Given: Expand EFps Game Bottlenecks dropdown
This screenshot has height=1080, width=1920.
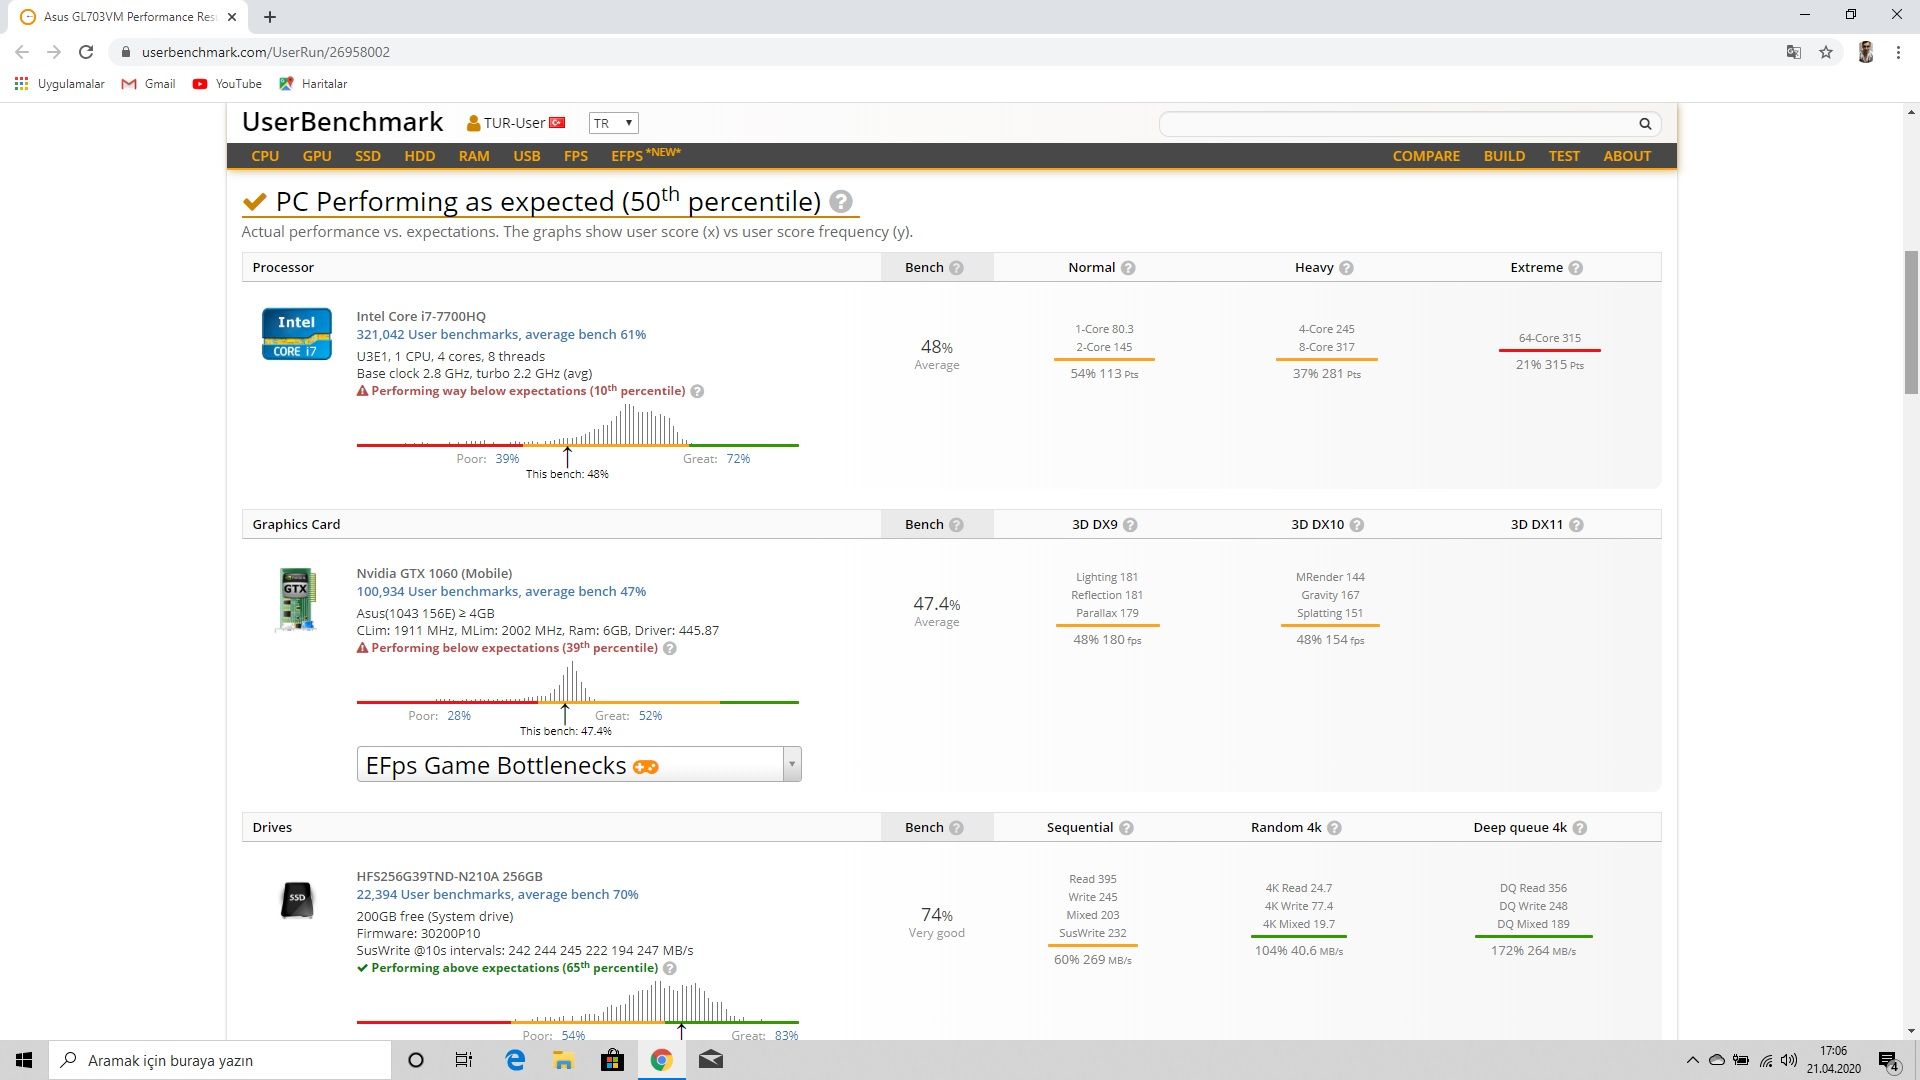Looking at the screenshot, I should tap(791, 765).
